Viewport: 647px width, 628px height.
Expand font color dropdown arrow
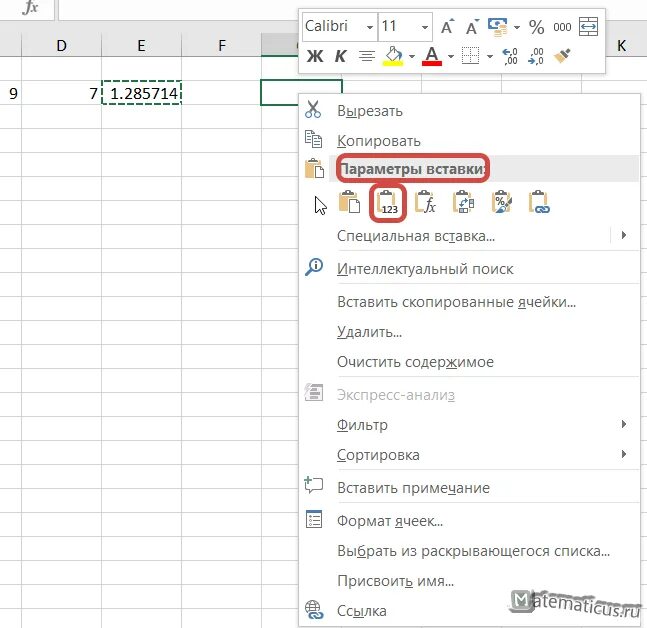click(451, 56)
